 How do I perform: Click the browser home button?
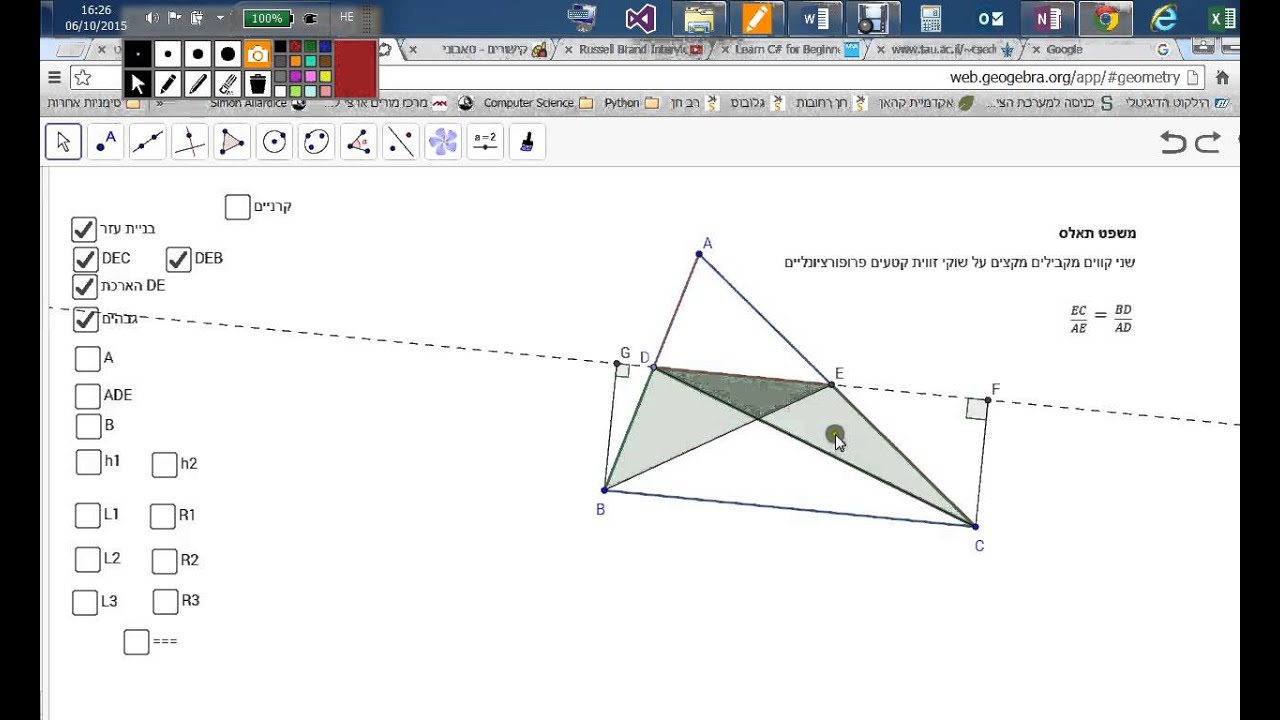[1221, 78]
